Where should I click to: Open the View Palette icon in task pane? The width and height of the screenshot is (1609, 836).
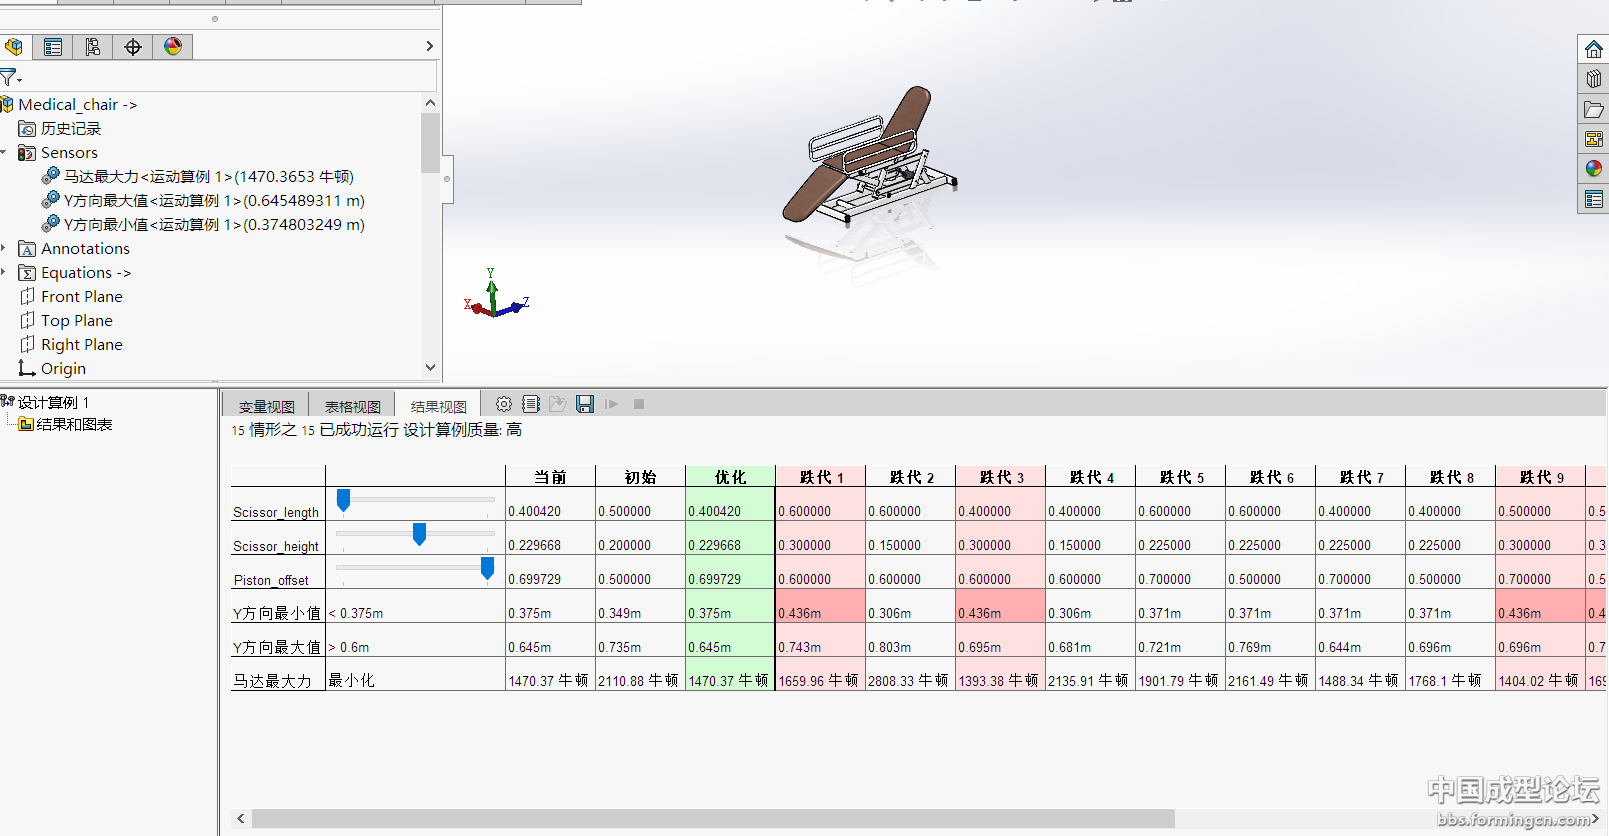(x=1593, y=139)
